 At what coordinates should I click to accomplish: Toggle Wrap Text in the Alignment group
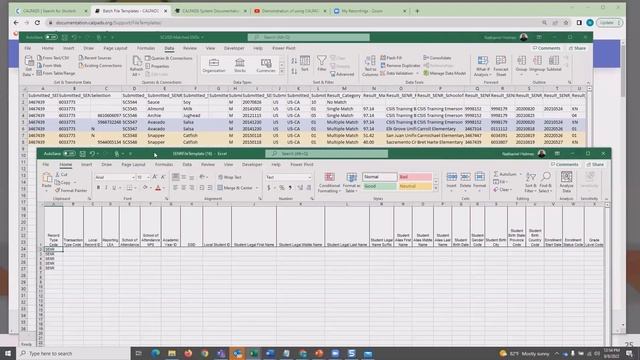(230, 177)
